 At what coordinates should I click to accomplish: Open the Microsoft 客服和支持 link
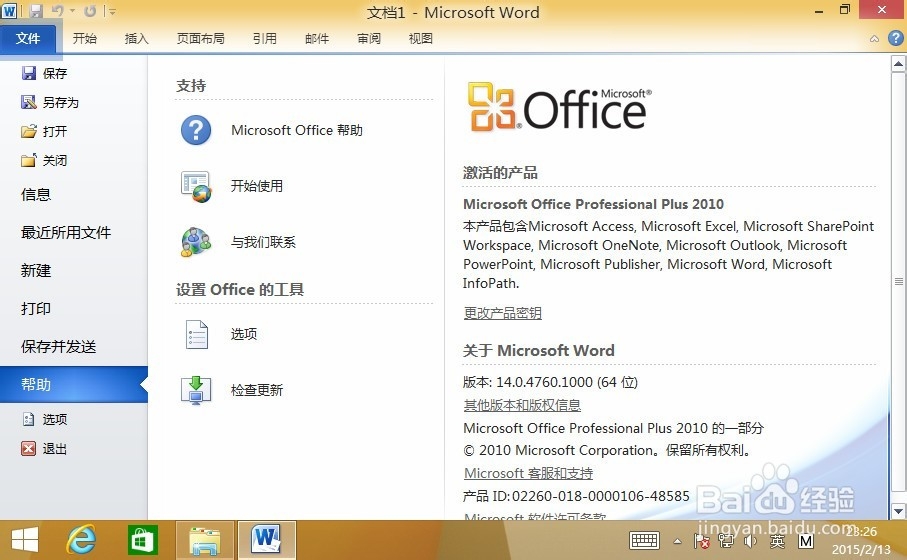528,473
